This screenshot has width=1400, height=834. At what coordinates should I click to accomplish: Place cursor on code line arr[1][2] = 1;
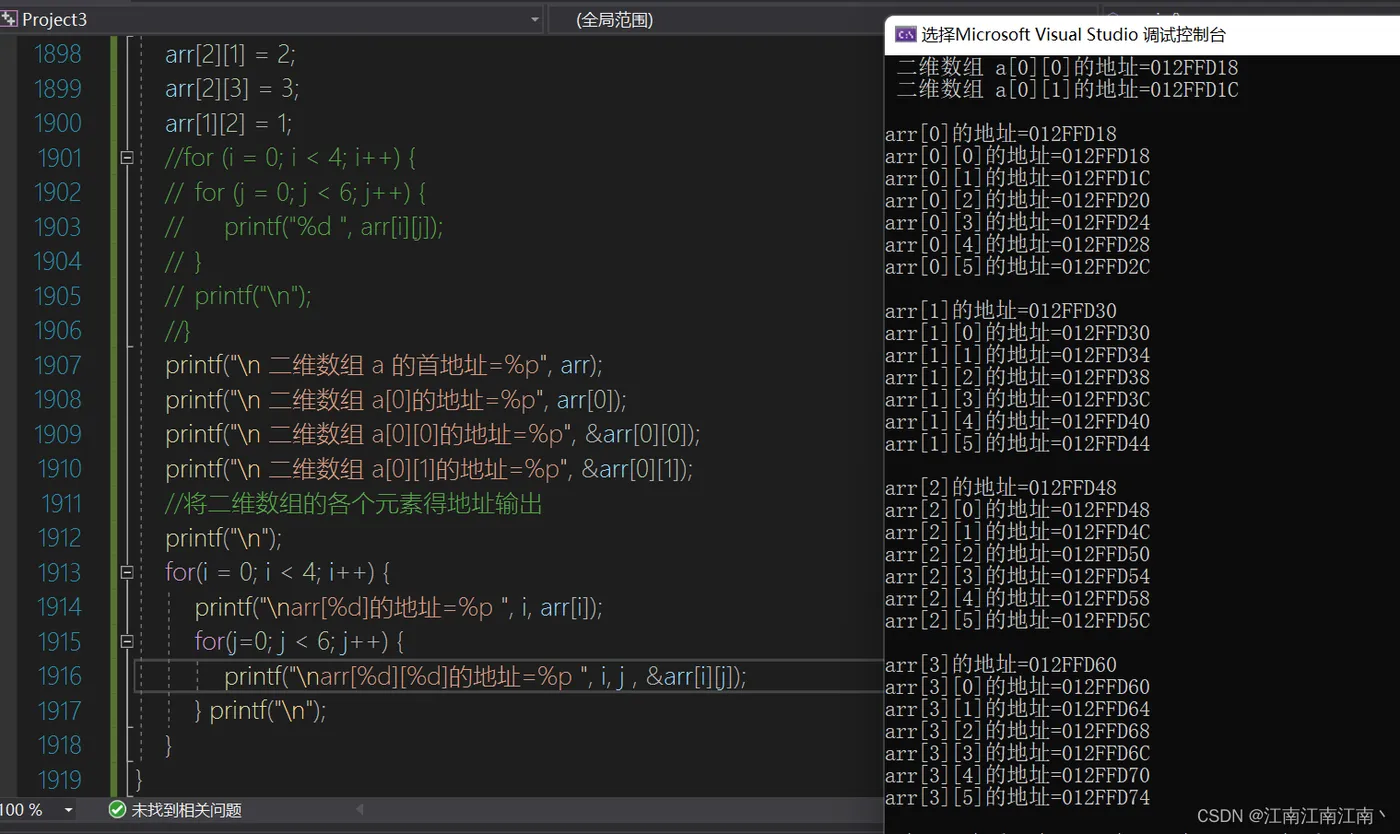point(229,123)
